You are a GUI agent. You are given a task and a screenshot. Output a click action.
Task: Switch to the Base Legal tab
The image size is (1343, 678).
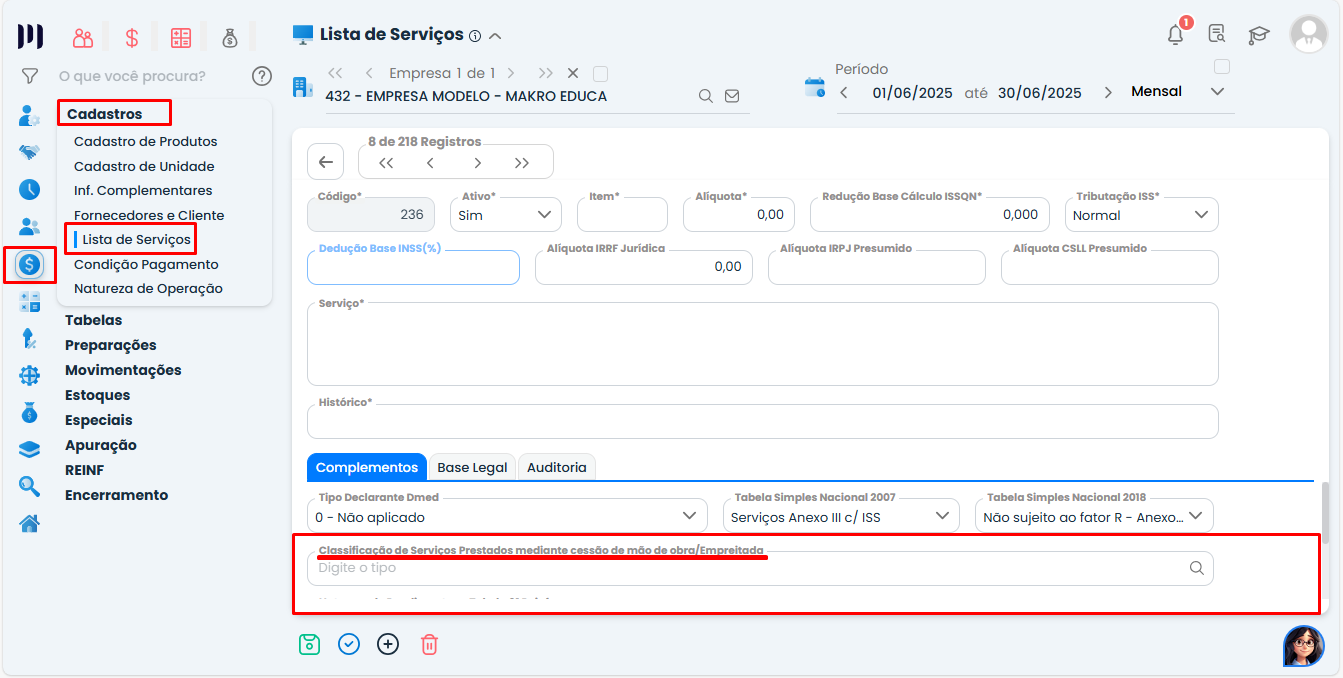point(472,467)
